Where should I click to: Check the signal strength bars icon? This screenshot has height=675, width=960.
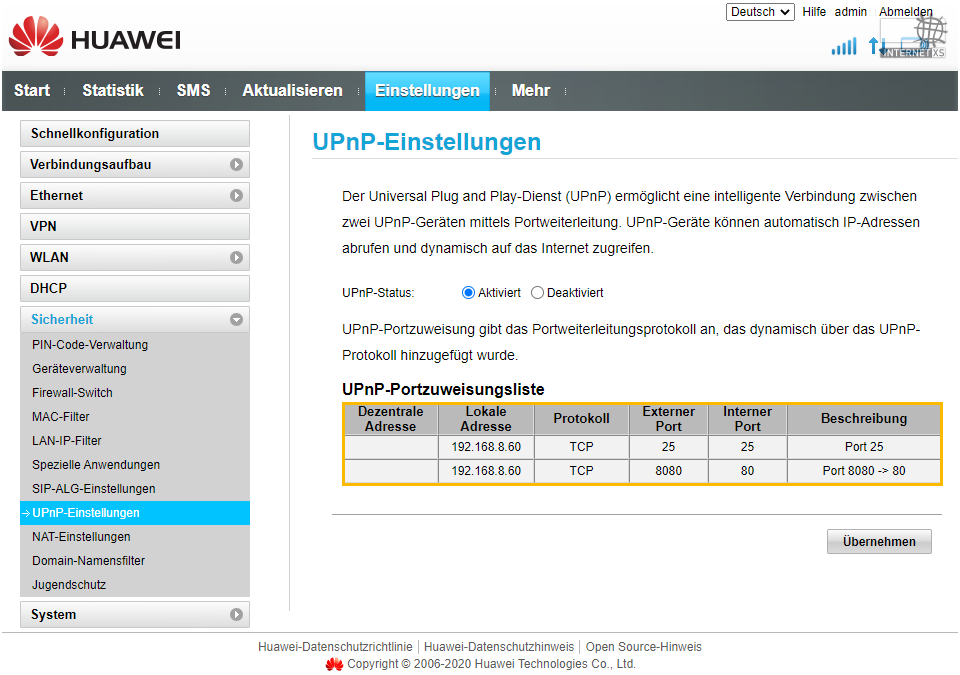click(844, 46)
